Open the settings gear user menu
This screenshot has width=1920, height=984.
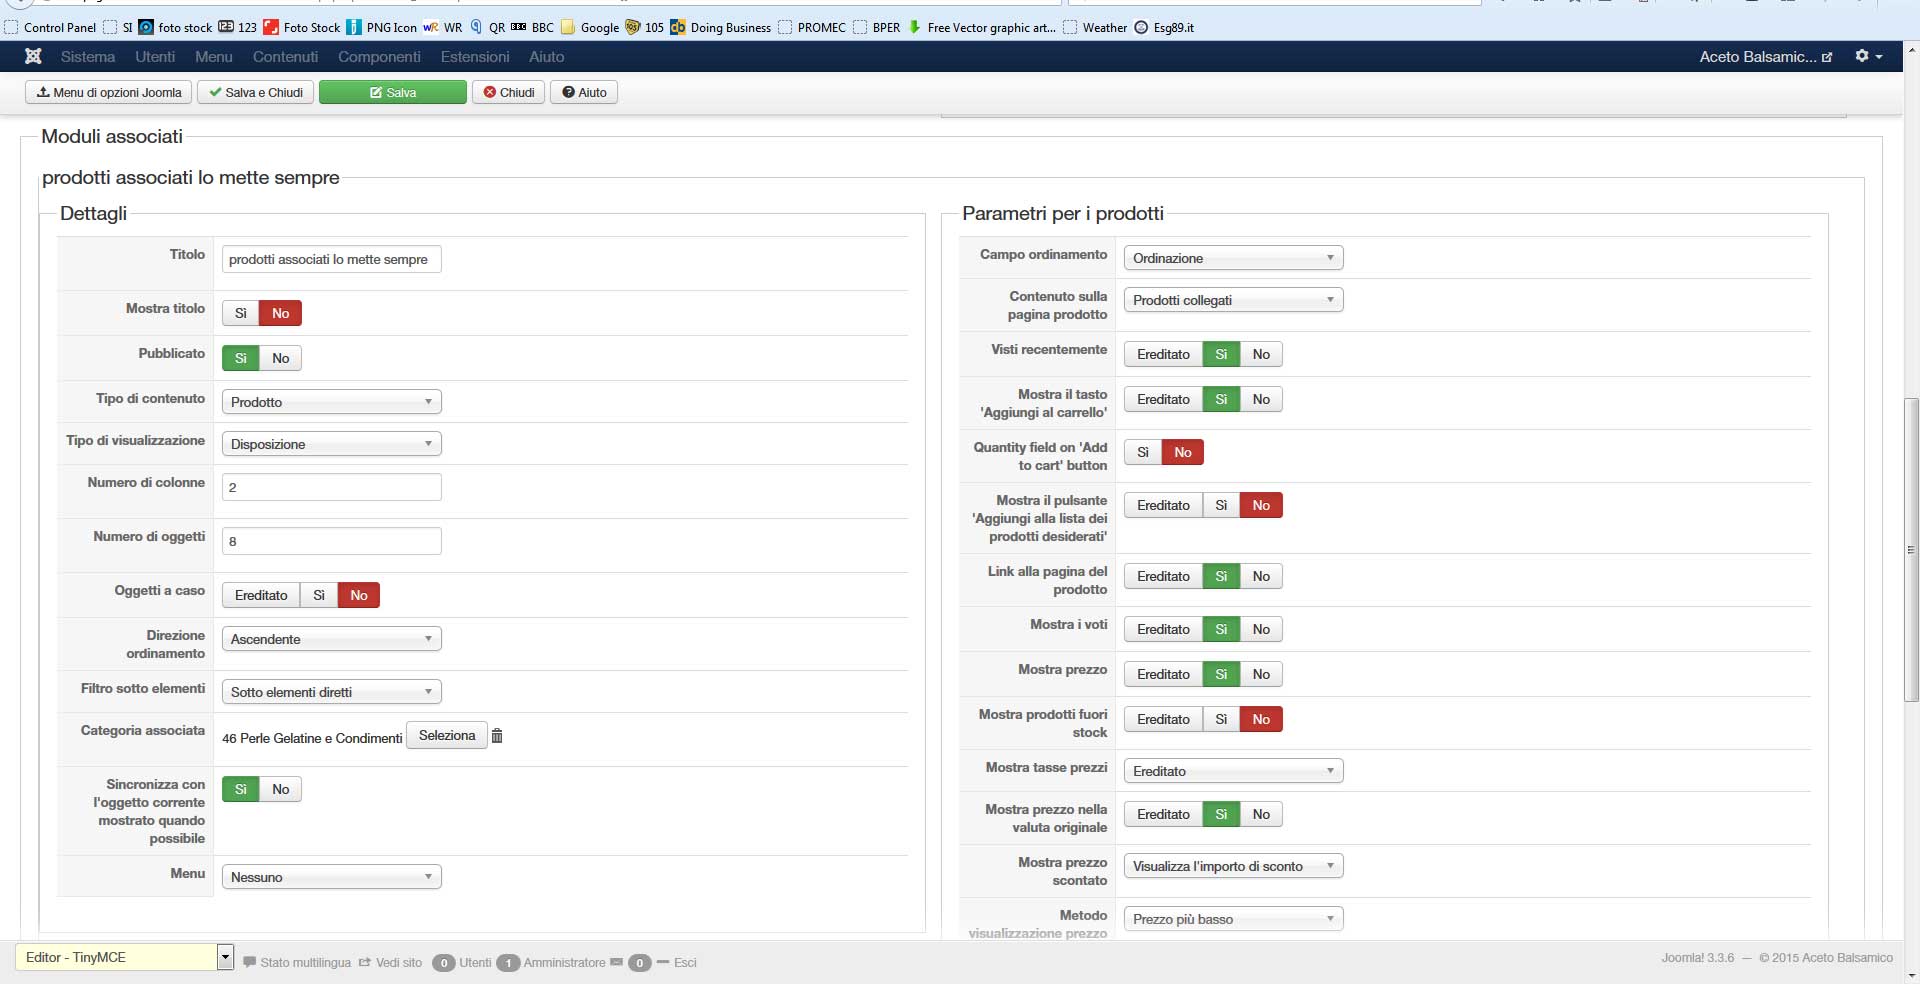pos(1868,57)
